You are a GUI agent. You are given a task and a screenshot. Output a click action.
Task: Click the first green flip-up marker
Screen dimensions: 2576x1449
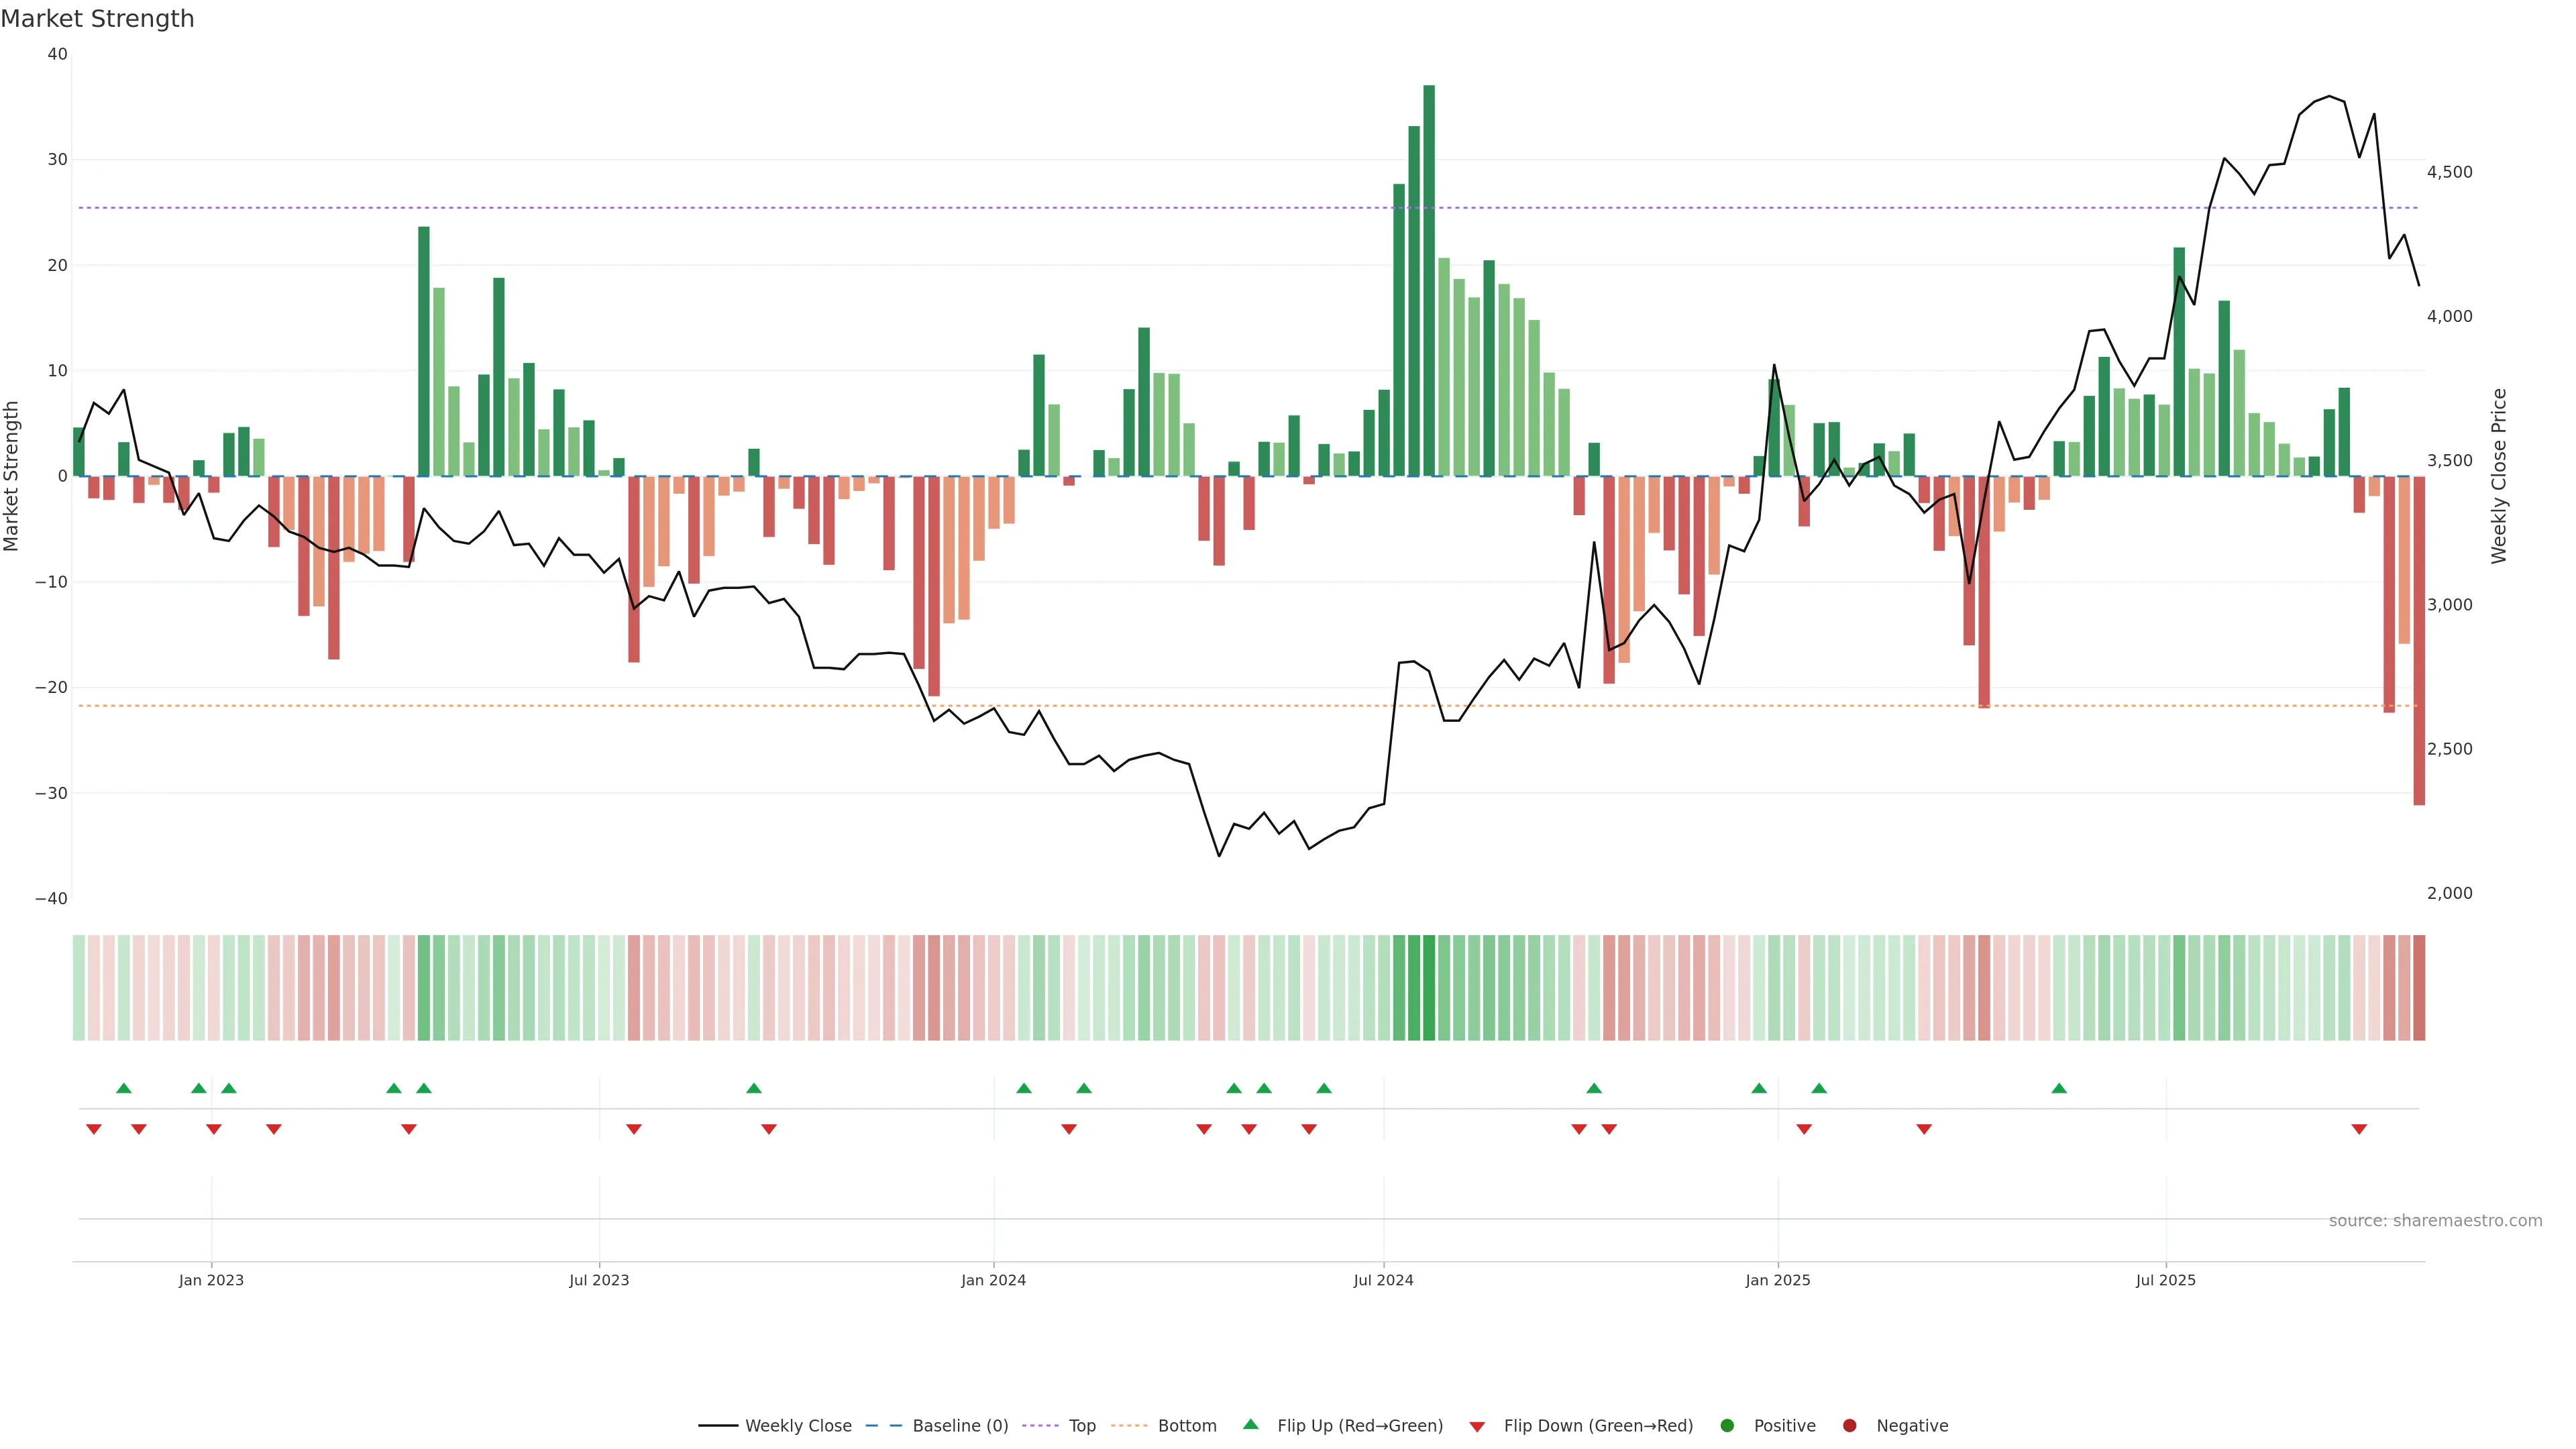(x=124, y=1088)
